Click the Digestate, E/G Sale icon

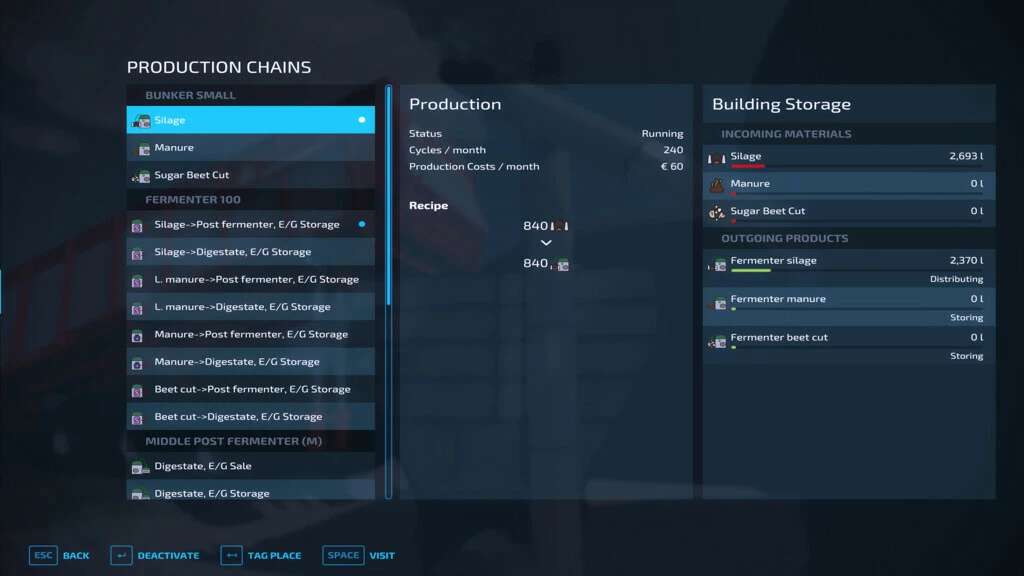(139, 467)
